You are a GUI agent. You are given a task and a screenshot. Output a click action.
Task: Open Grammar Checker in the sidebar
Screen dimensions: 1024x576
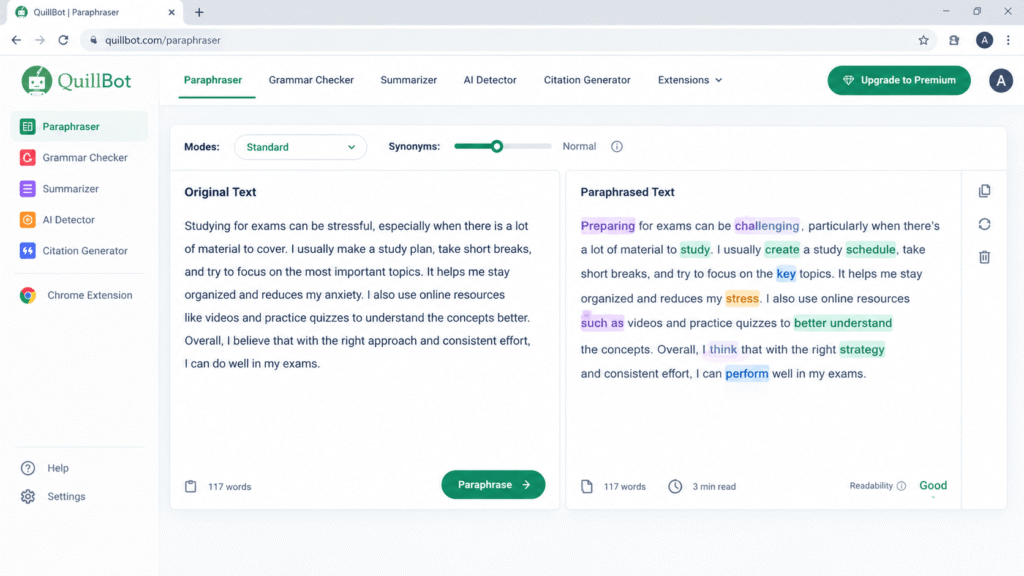(79, 157)
